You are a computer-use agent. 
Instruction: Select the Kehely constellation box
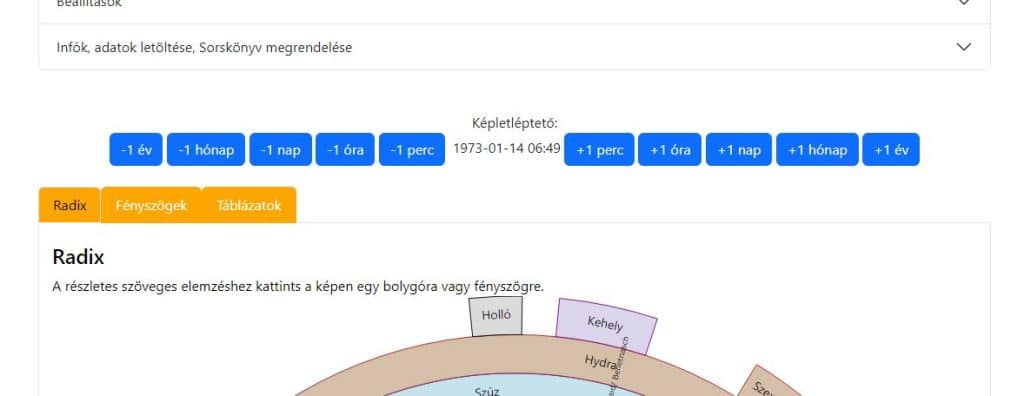(x=605, y=325)
